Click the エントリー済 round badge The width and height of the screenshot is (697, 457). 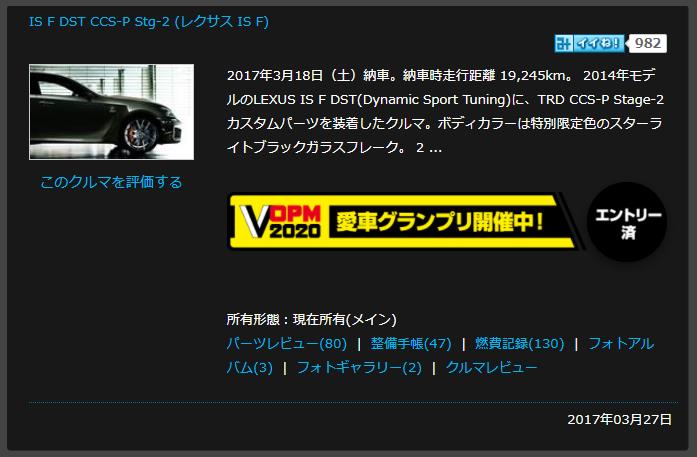pyautogui.click(x=627, y=222)
